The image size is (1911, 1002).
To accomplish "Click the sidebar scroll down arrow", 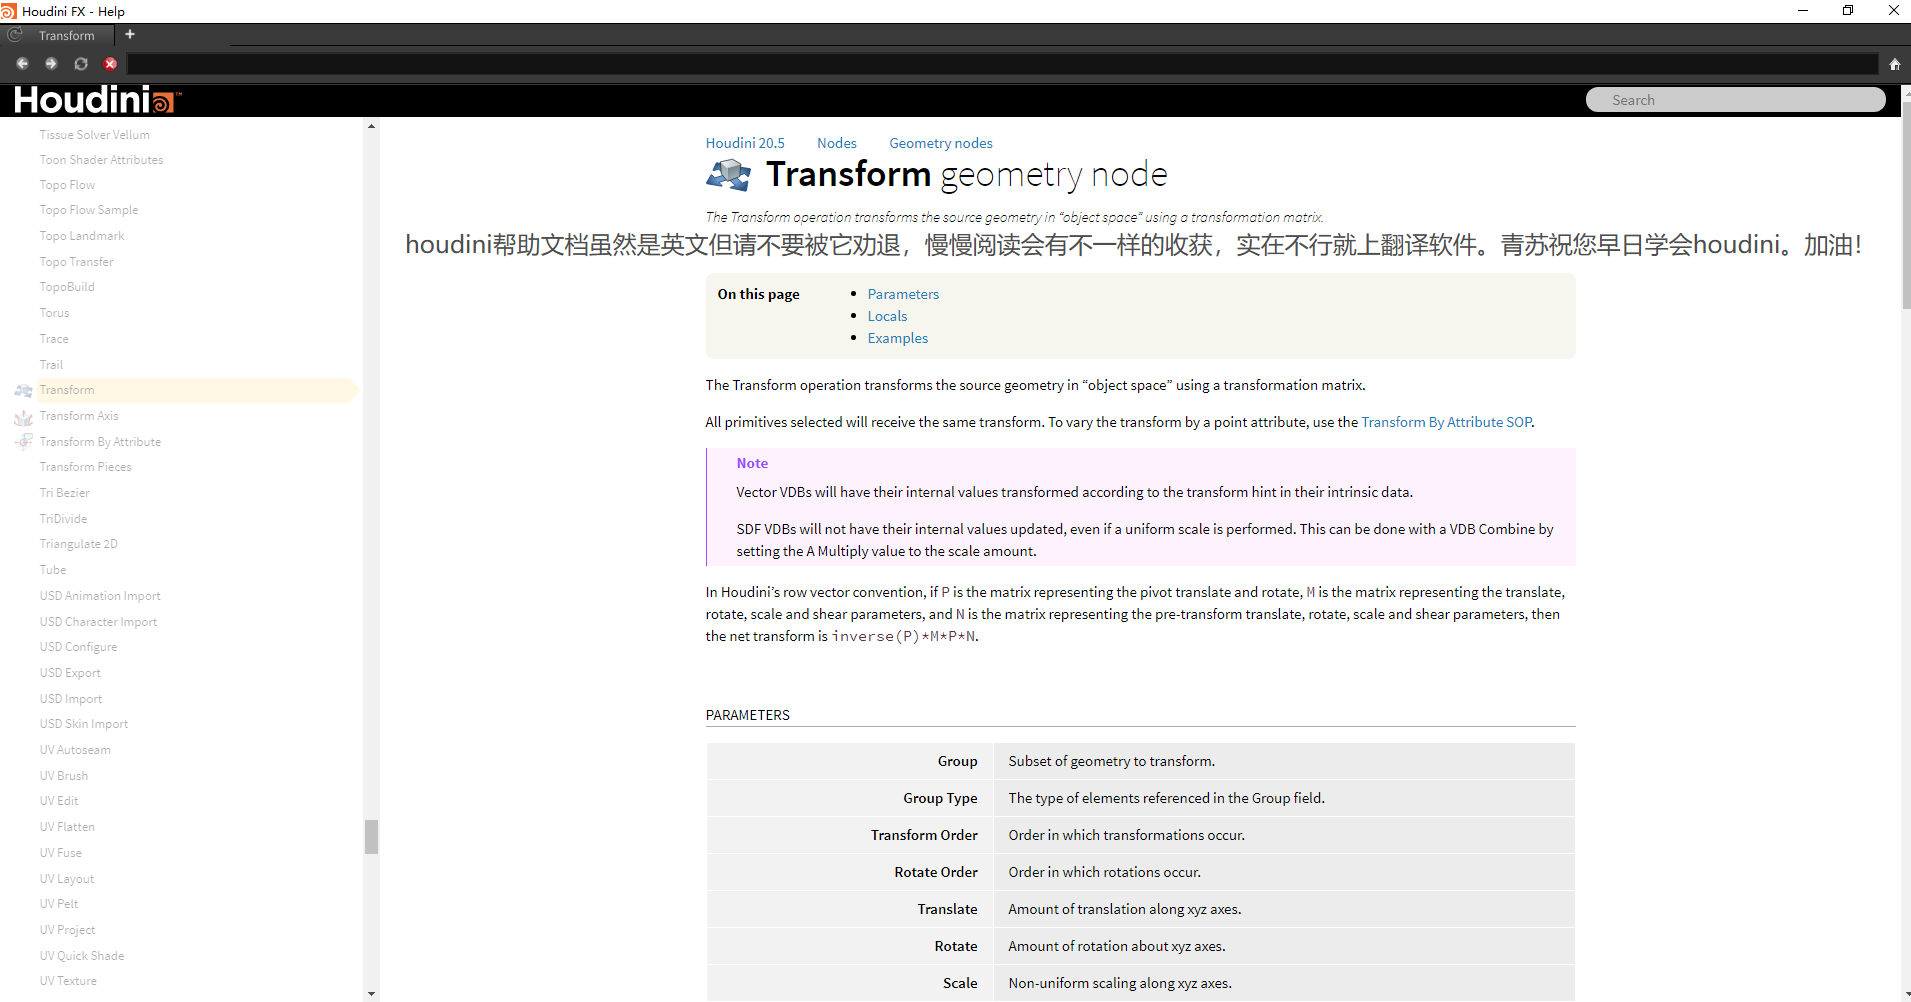I will point(371,994).
